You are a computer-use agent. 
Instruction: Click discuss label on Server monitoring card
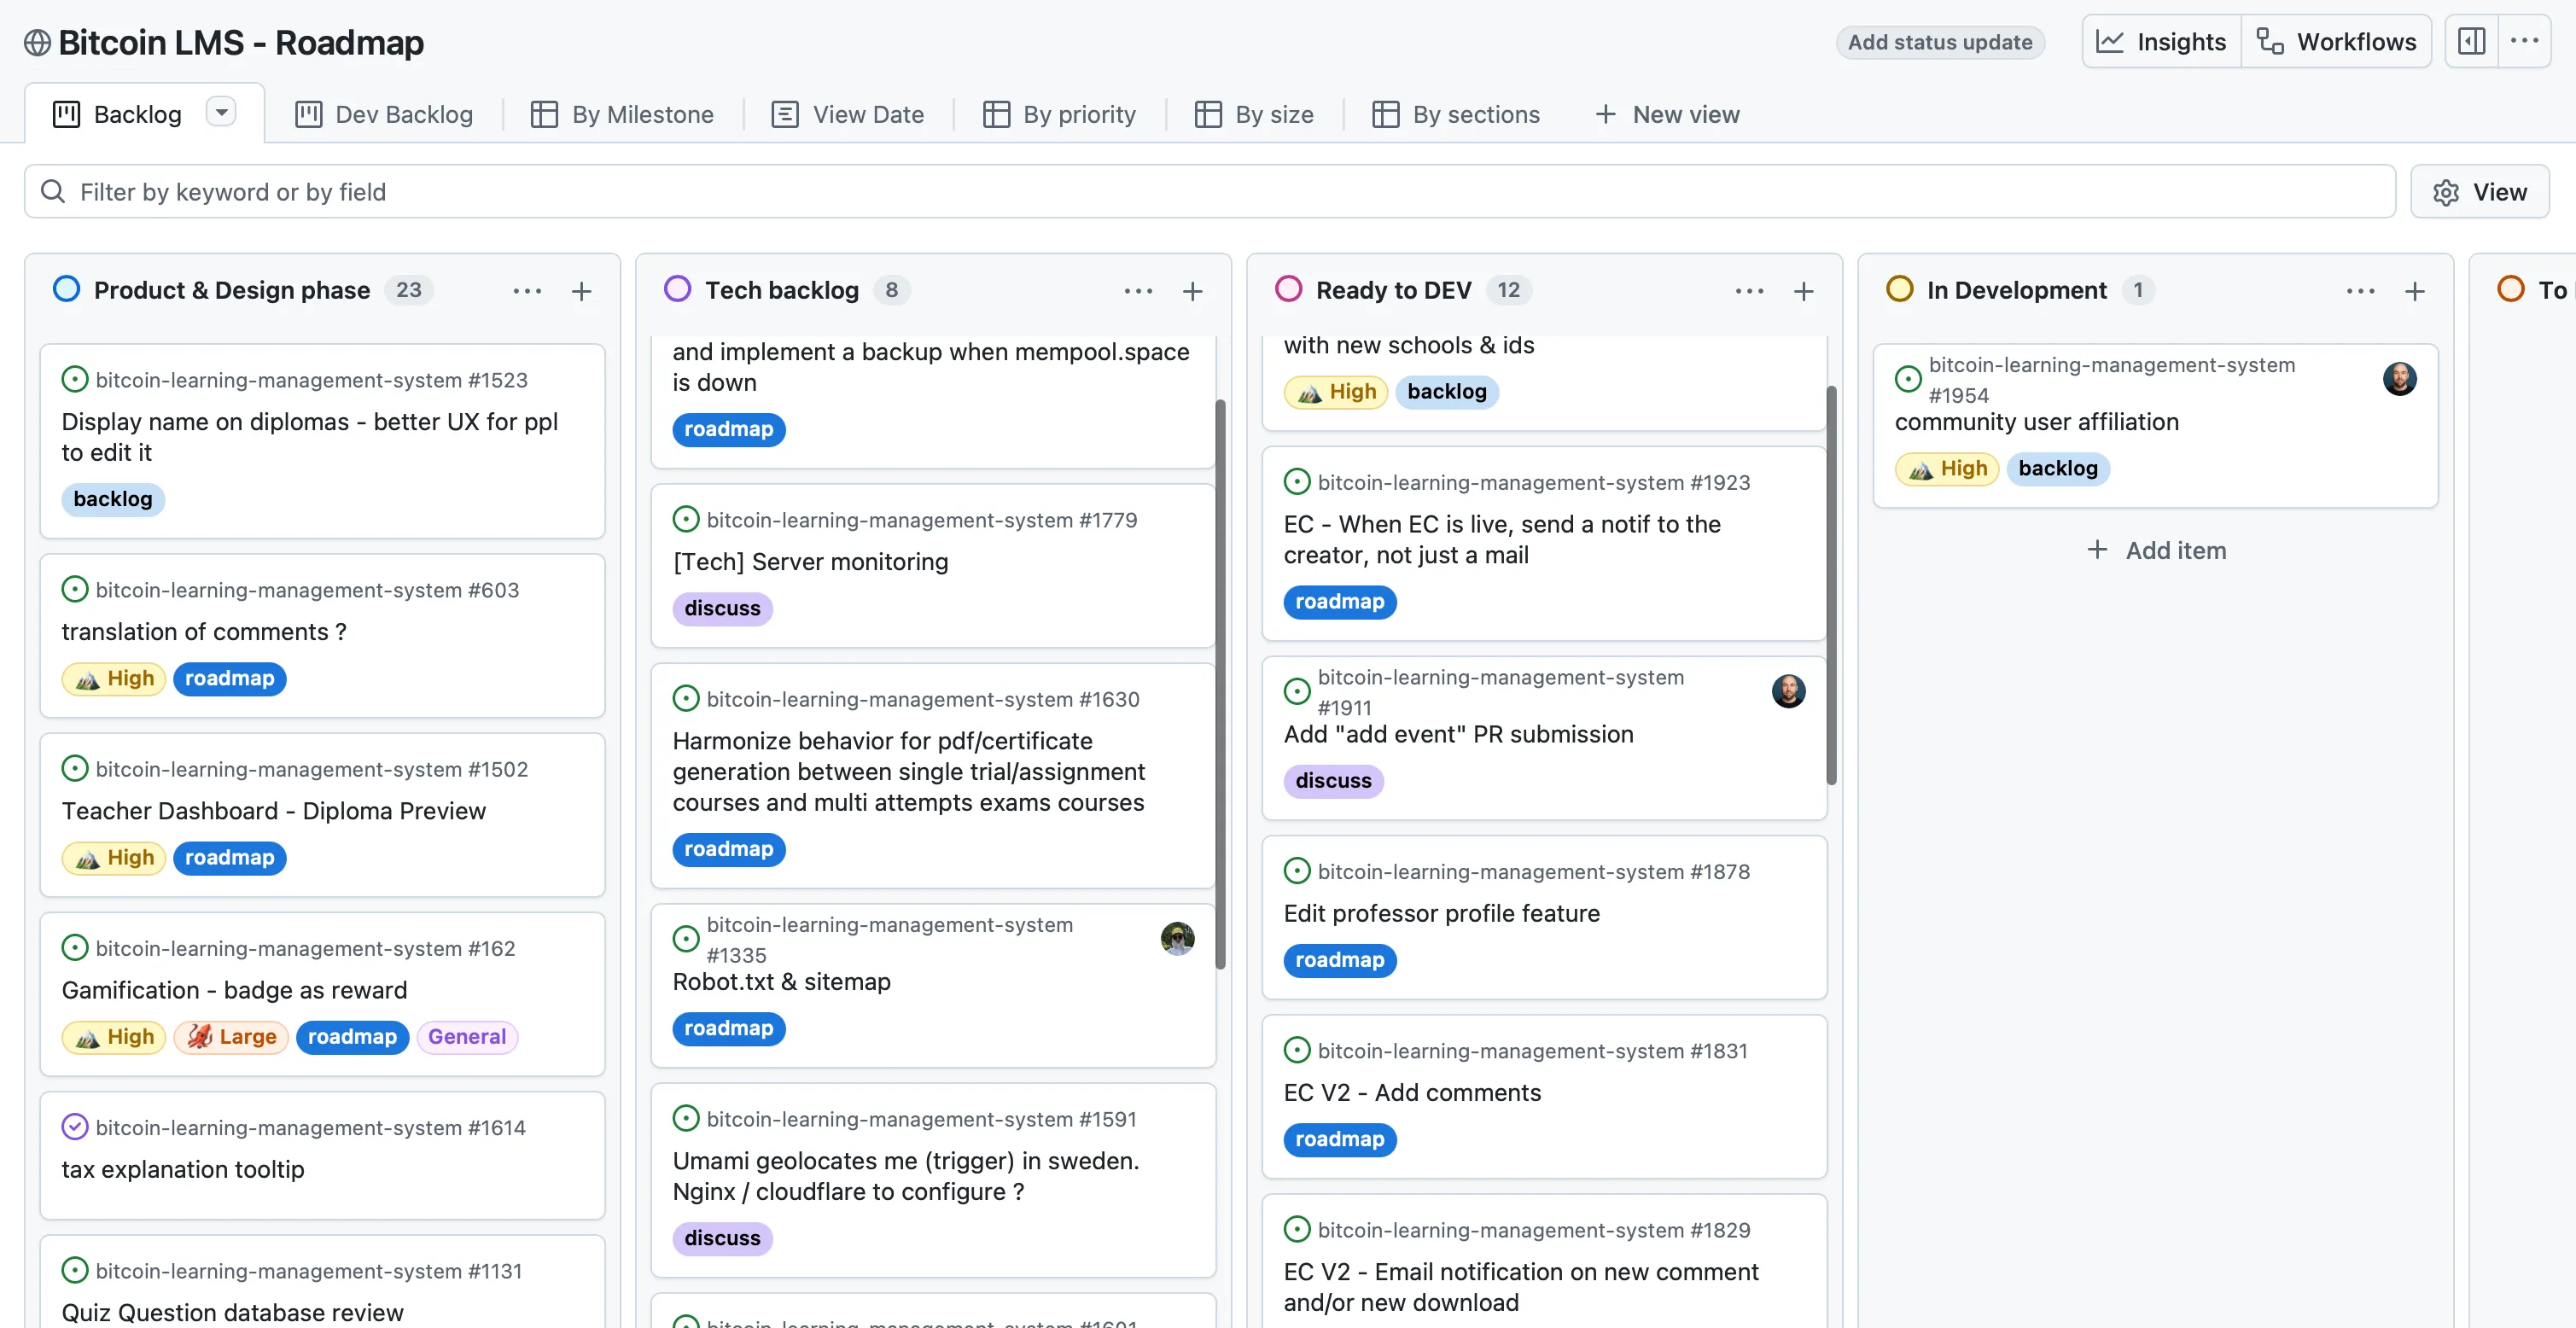[x=722, y=608]
